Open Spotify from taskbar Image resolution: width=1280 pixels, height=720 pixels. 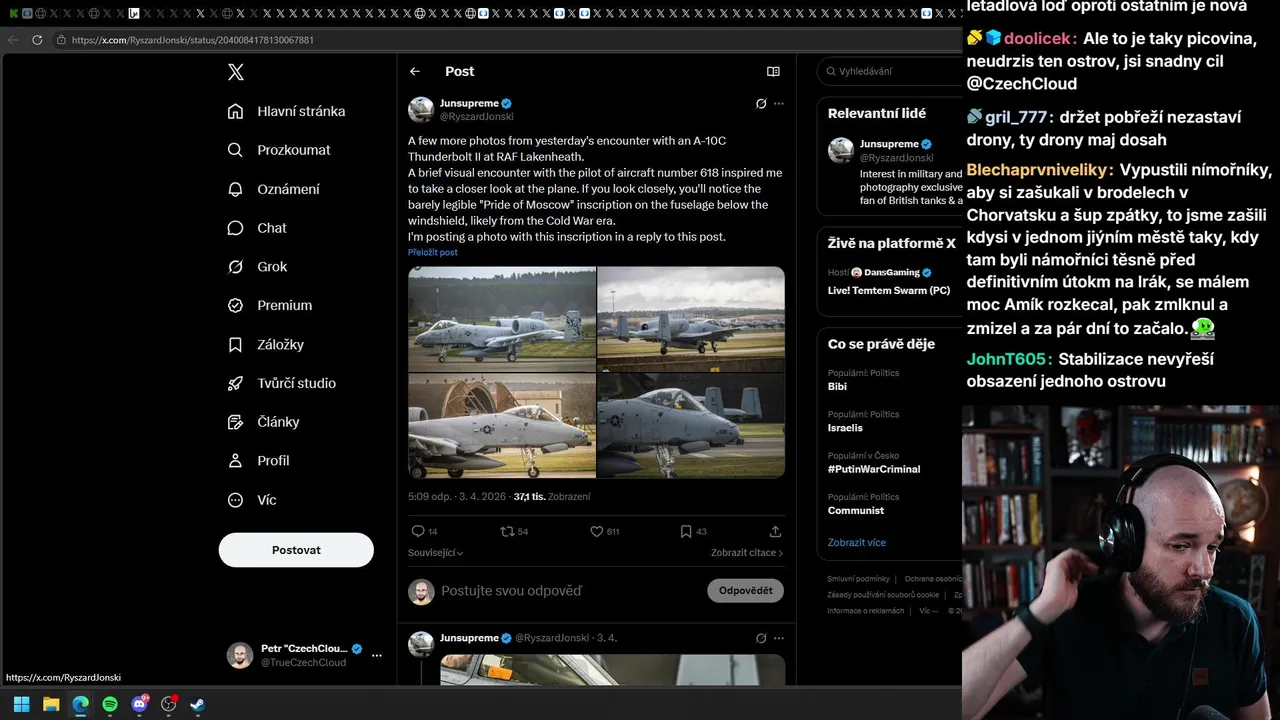pos(110,704)
